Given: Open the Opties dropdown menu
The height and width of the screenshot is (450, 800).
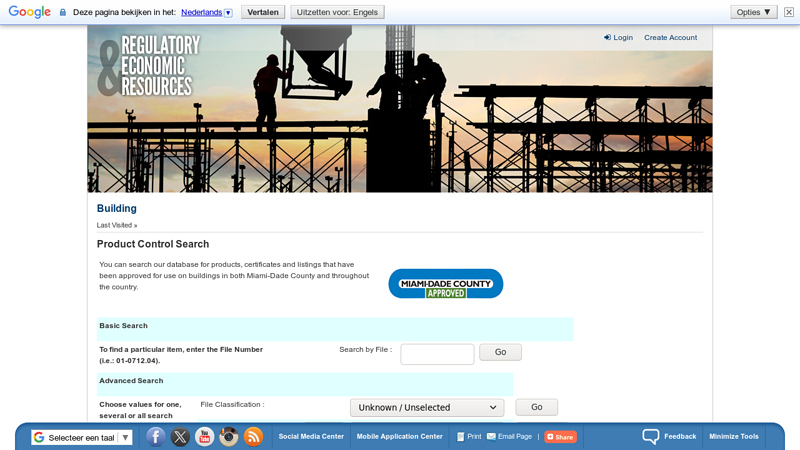Looking at the screenshot, I should 754,12.
